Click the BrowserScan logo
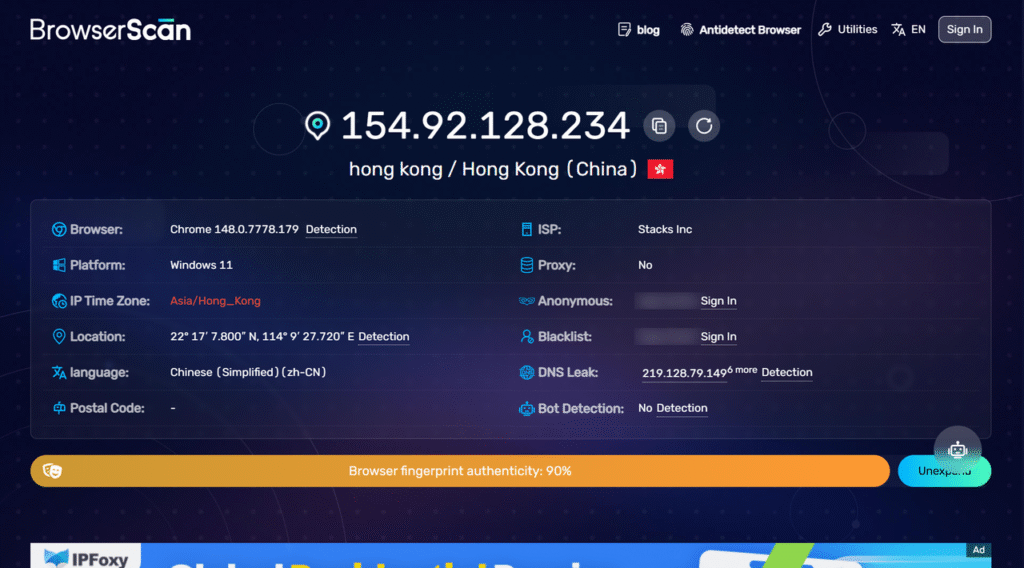The image size is (1024, 568). coord(110,29)
